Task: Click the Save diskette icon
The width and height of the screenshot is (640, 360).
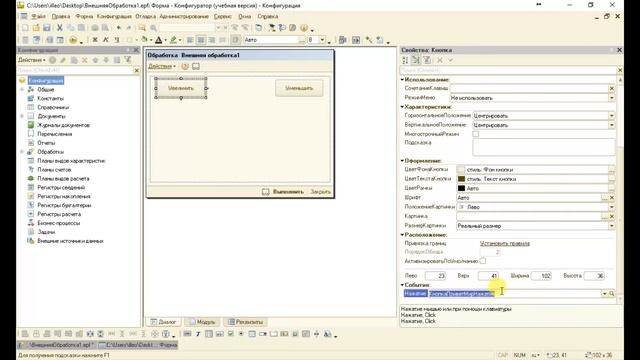Action: 47,28
